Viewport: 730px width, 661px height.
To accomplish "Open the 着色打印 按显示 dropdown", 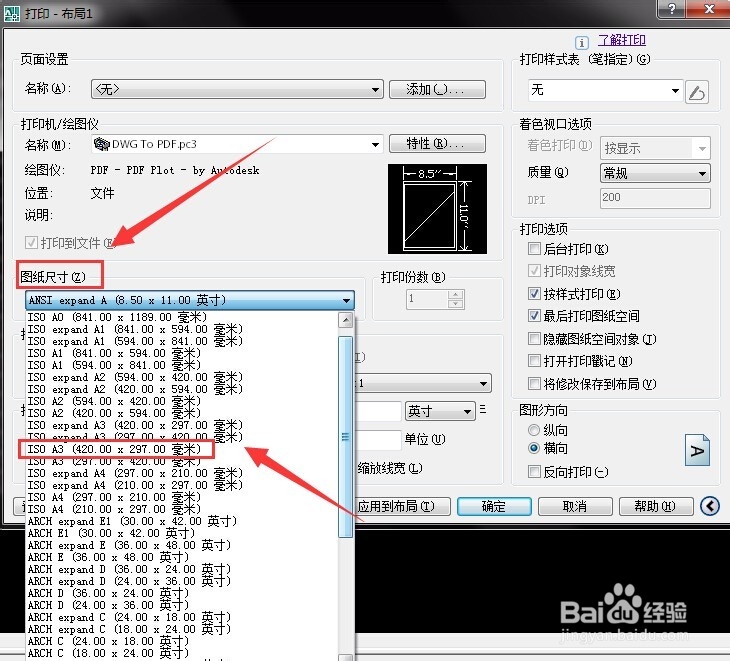I will (x=655, y=148).
